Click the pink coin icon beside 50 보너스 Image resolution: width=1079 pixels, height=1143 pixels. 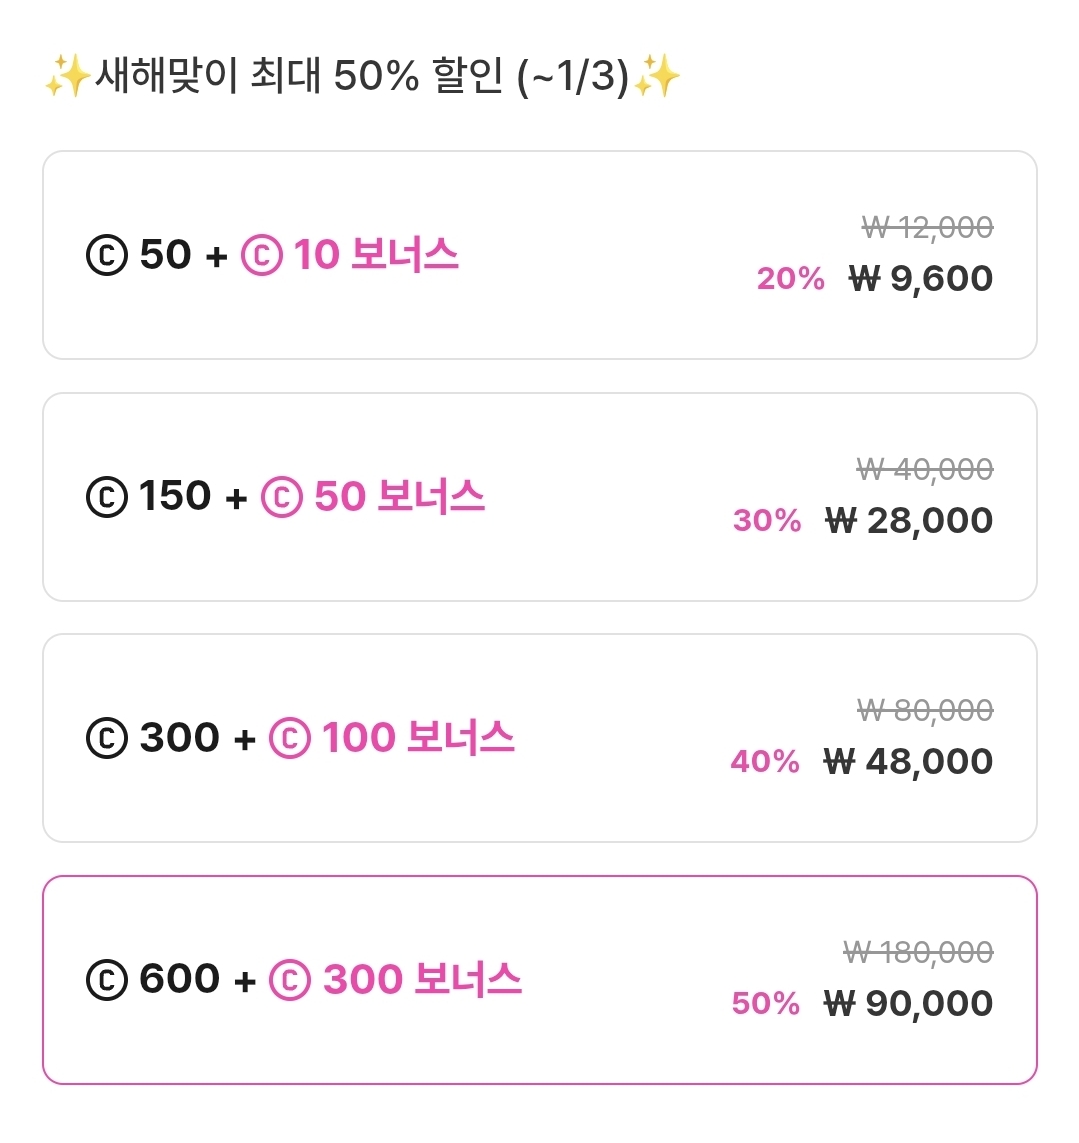pos(282,497)
